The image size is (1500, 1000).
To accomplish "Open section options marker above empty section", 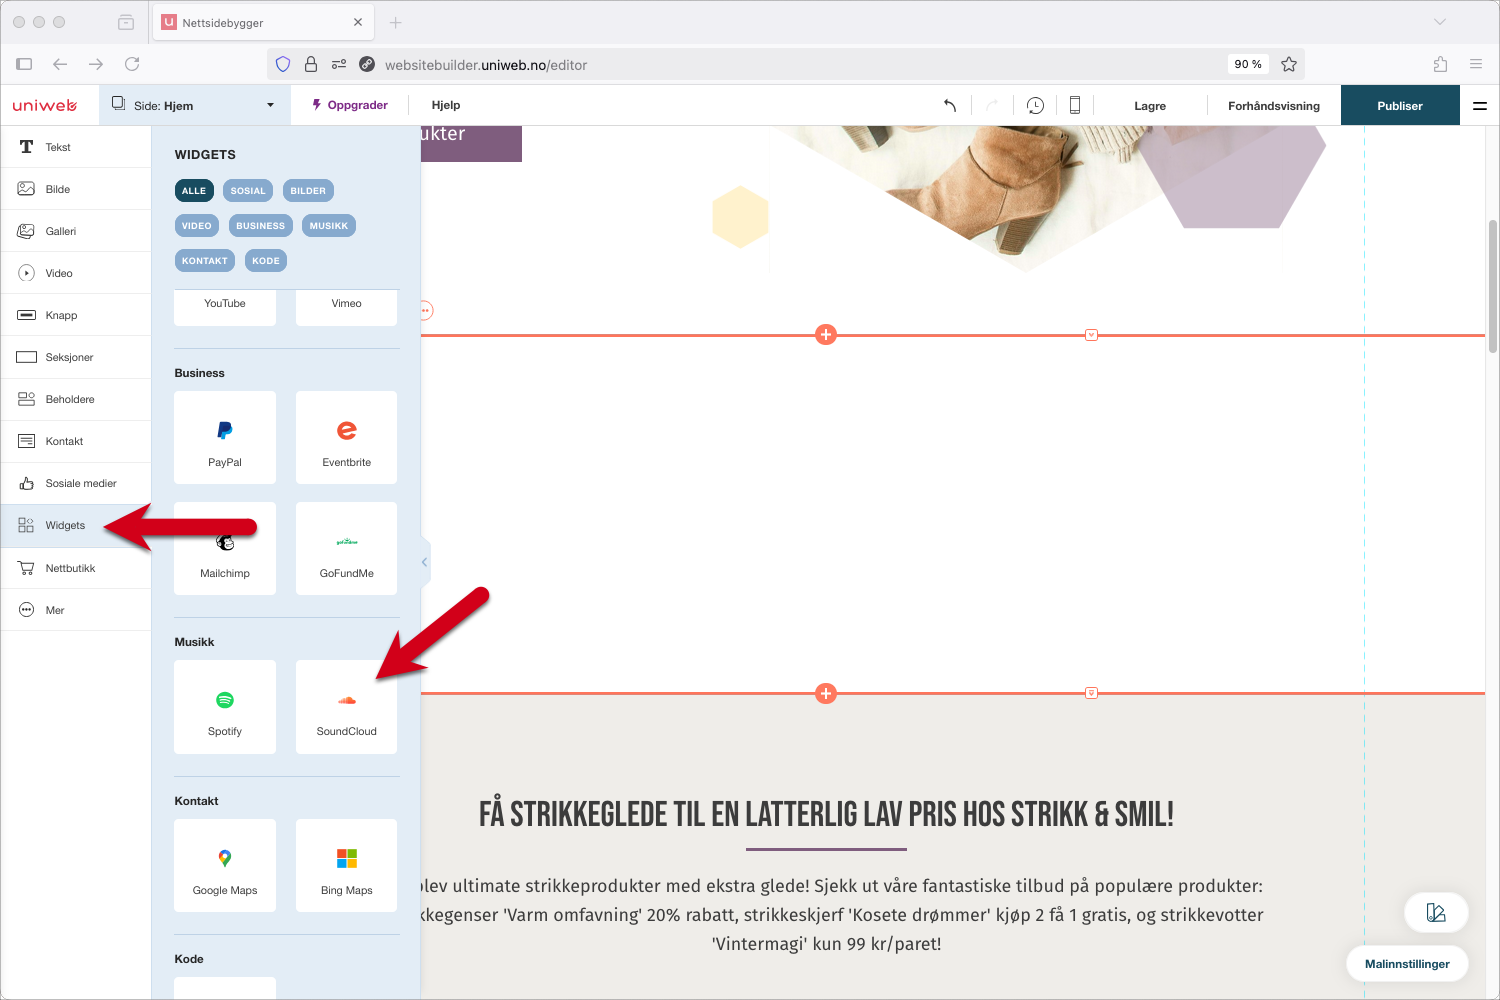I will pos(1092,335).
